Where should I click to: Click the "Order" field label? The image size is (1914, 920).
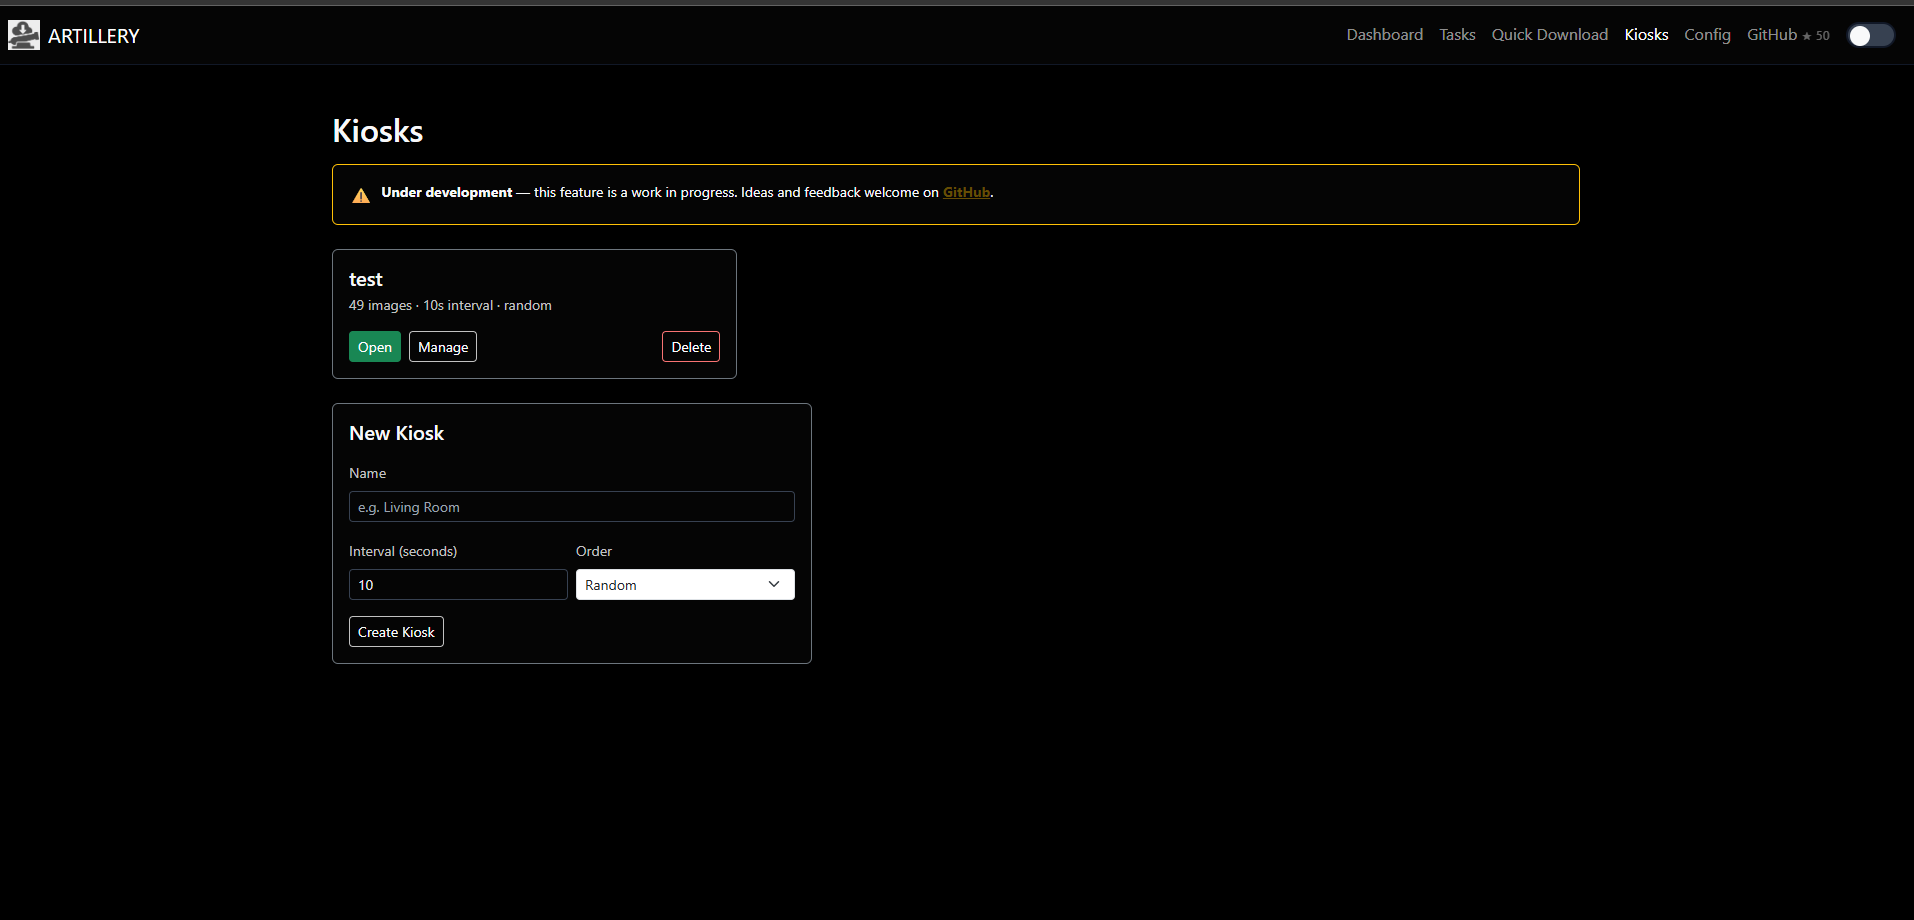594,551
